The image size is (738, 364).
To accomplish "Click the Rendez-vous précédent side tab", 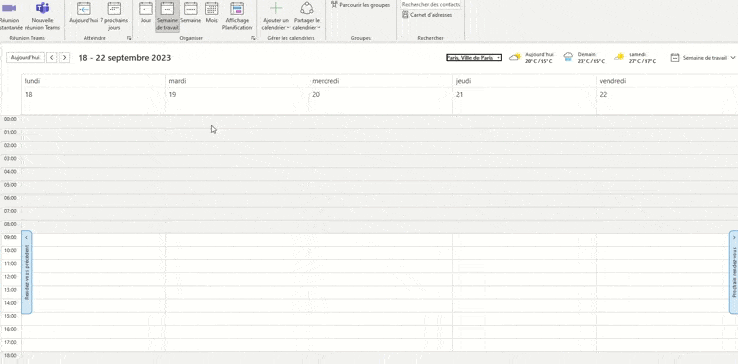I will [27, 272].
